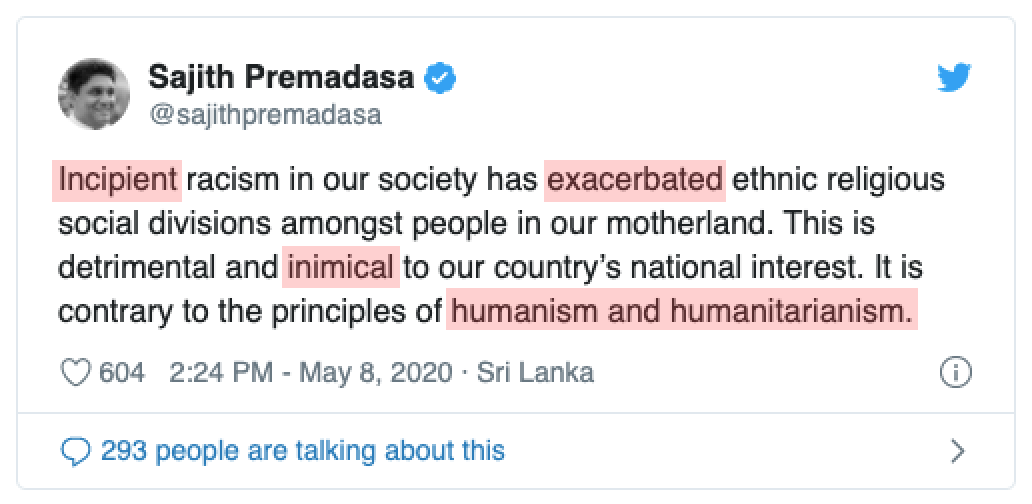Open "293 people are talking about this"
Viewport: 1032px width, 504px height.
(x=303, y=451)
